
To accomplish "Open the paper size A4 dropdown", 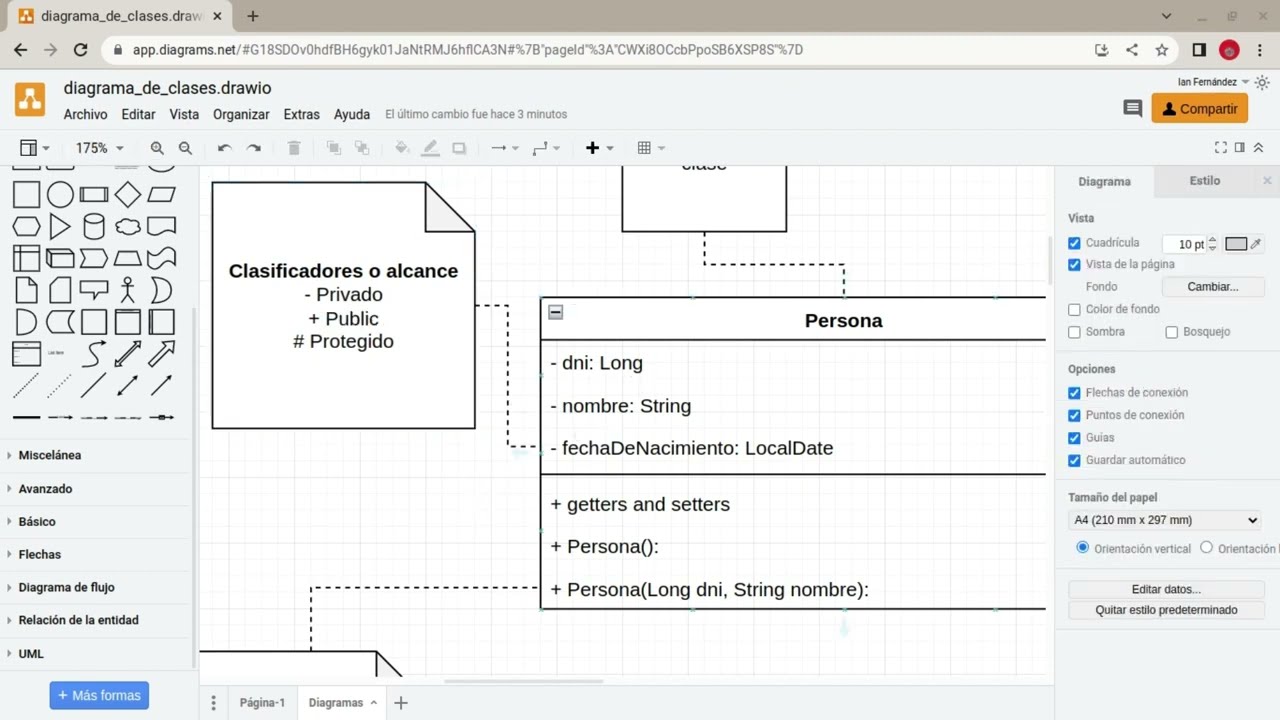I will [1166, 520].
